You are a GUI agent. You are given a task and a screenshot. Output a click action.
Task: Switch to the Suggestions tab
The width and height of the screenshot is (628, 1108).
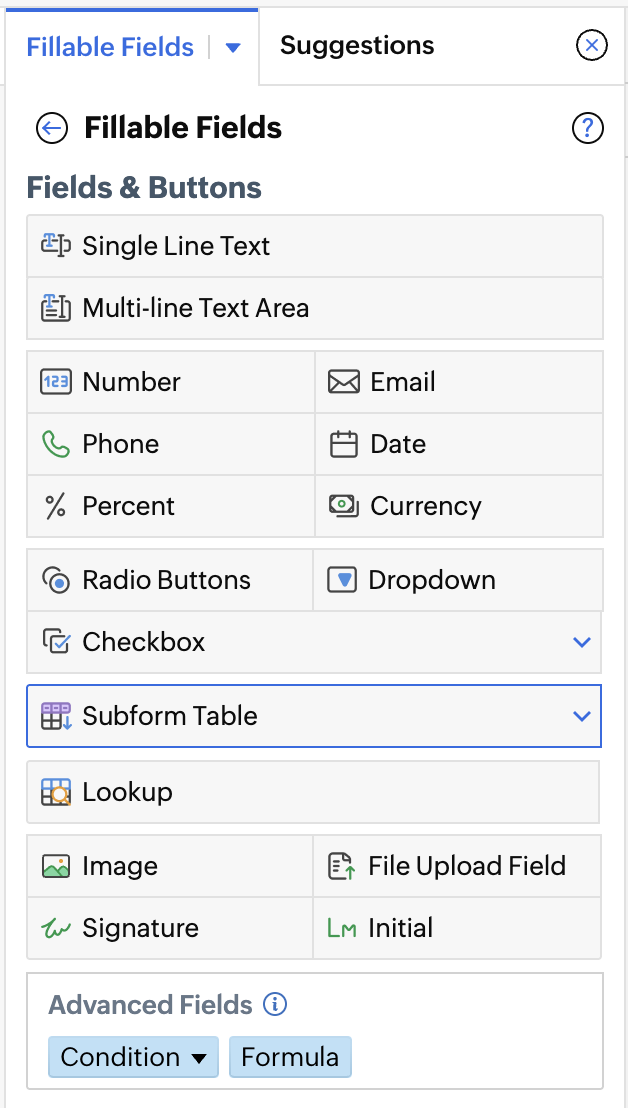click(357, 45)
